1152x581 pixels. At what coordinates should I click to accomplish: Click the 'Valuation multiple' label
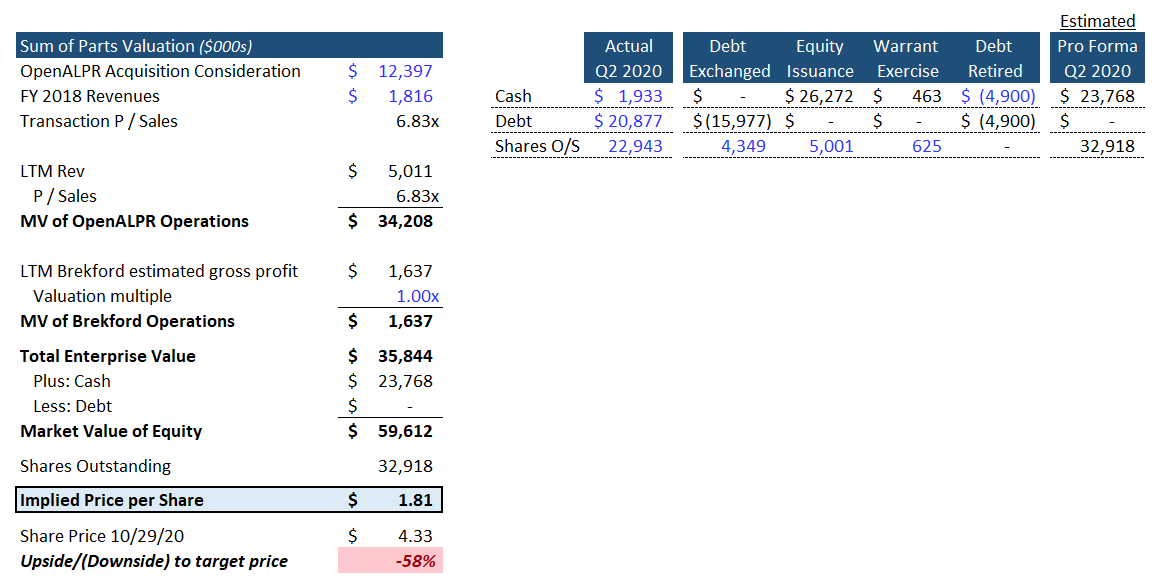[x=102, y=296]
